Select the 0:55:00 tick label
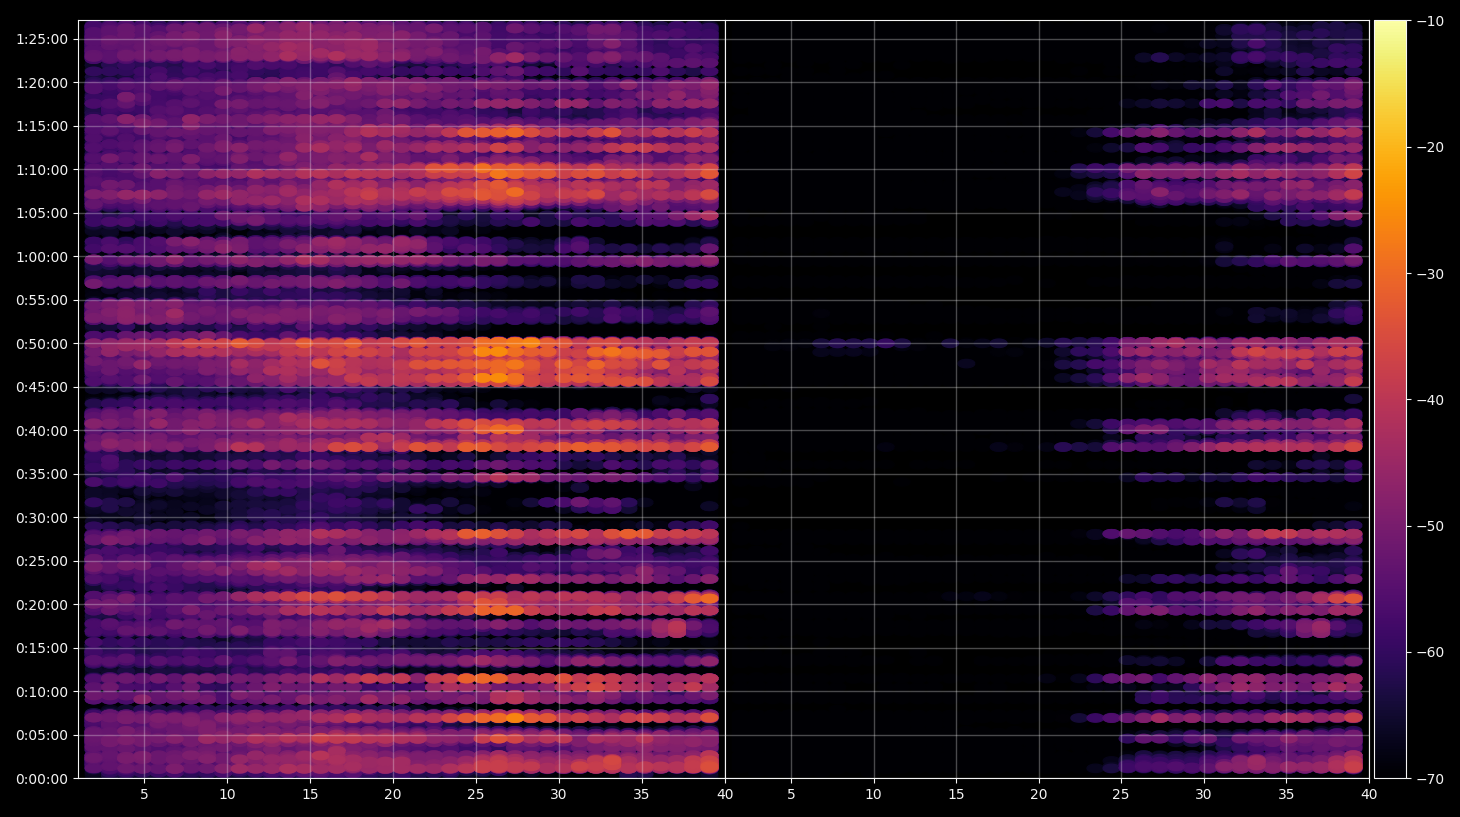This screenshot has height=817, width=1460. 42,300
